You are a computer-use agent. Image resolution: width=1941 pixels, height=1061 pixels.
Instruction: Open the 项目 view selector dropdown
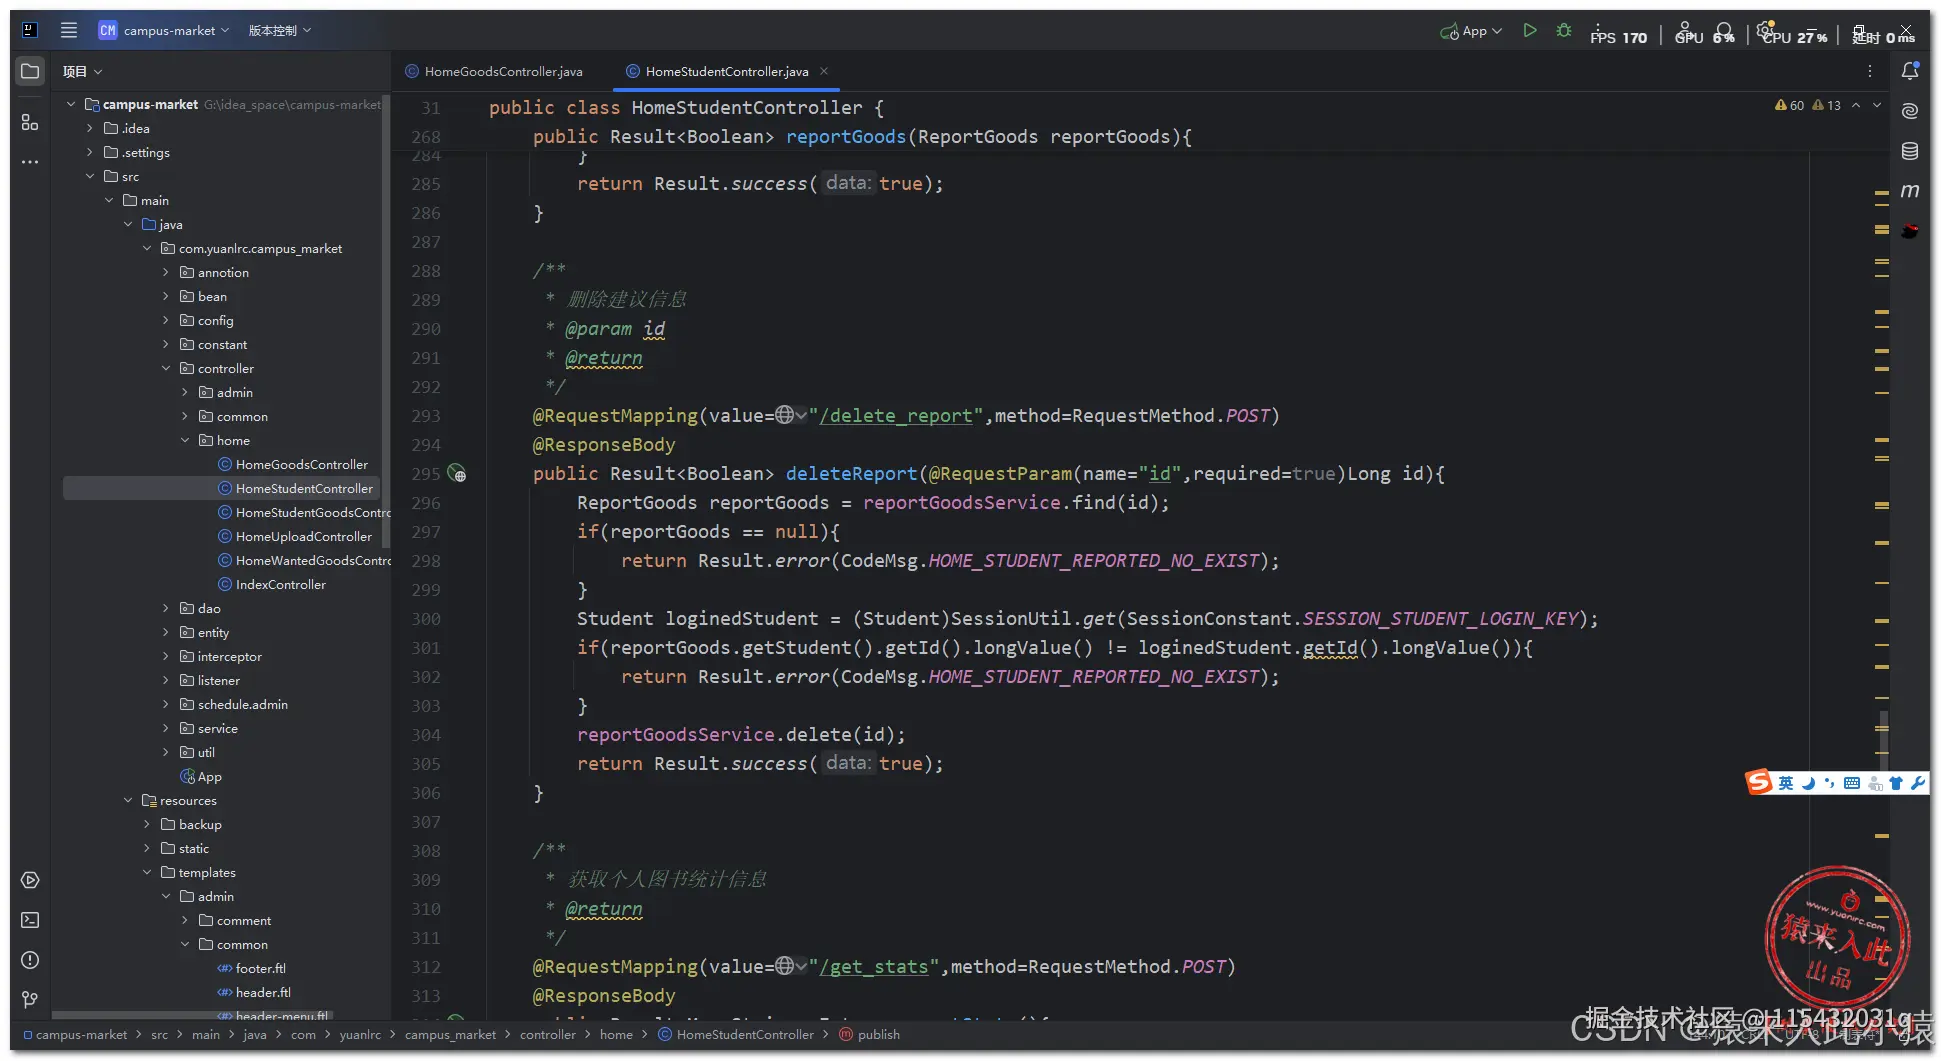click(83, 71)
